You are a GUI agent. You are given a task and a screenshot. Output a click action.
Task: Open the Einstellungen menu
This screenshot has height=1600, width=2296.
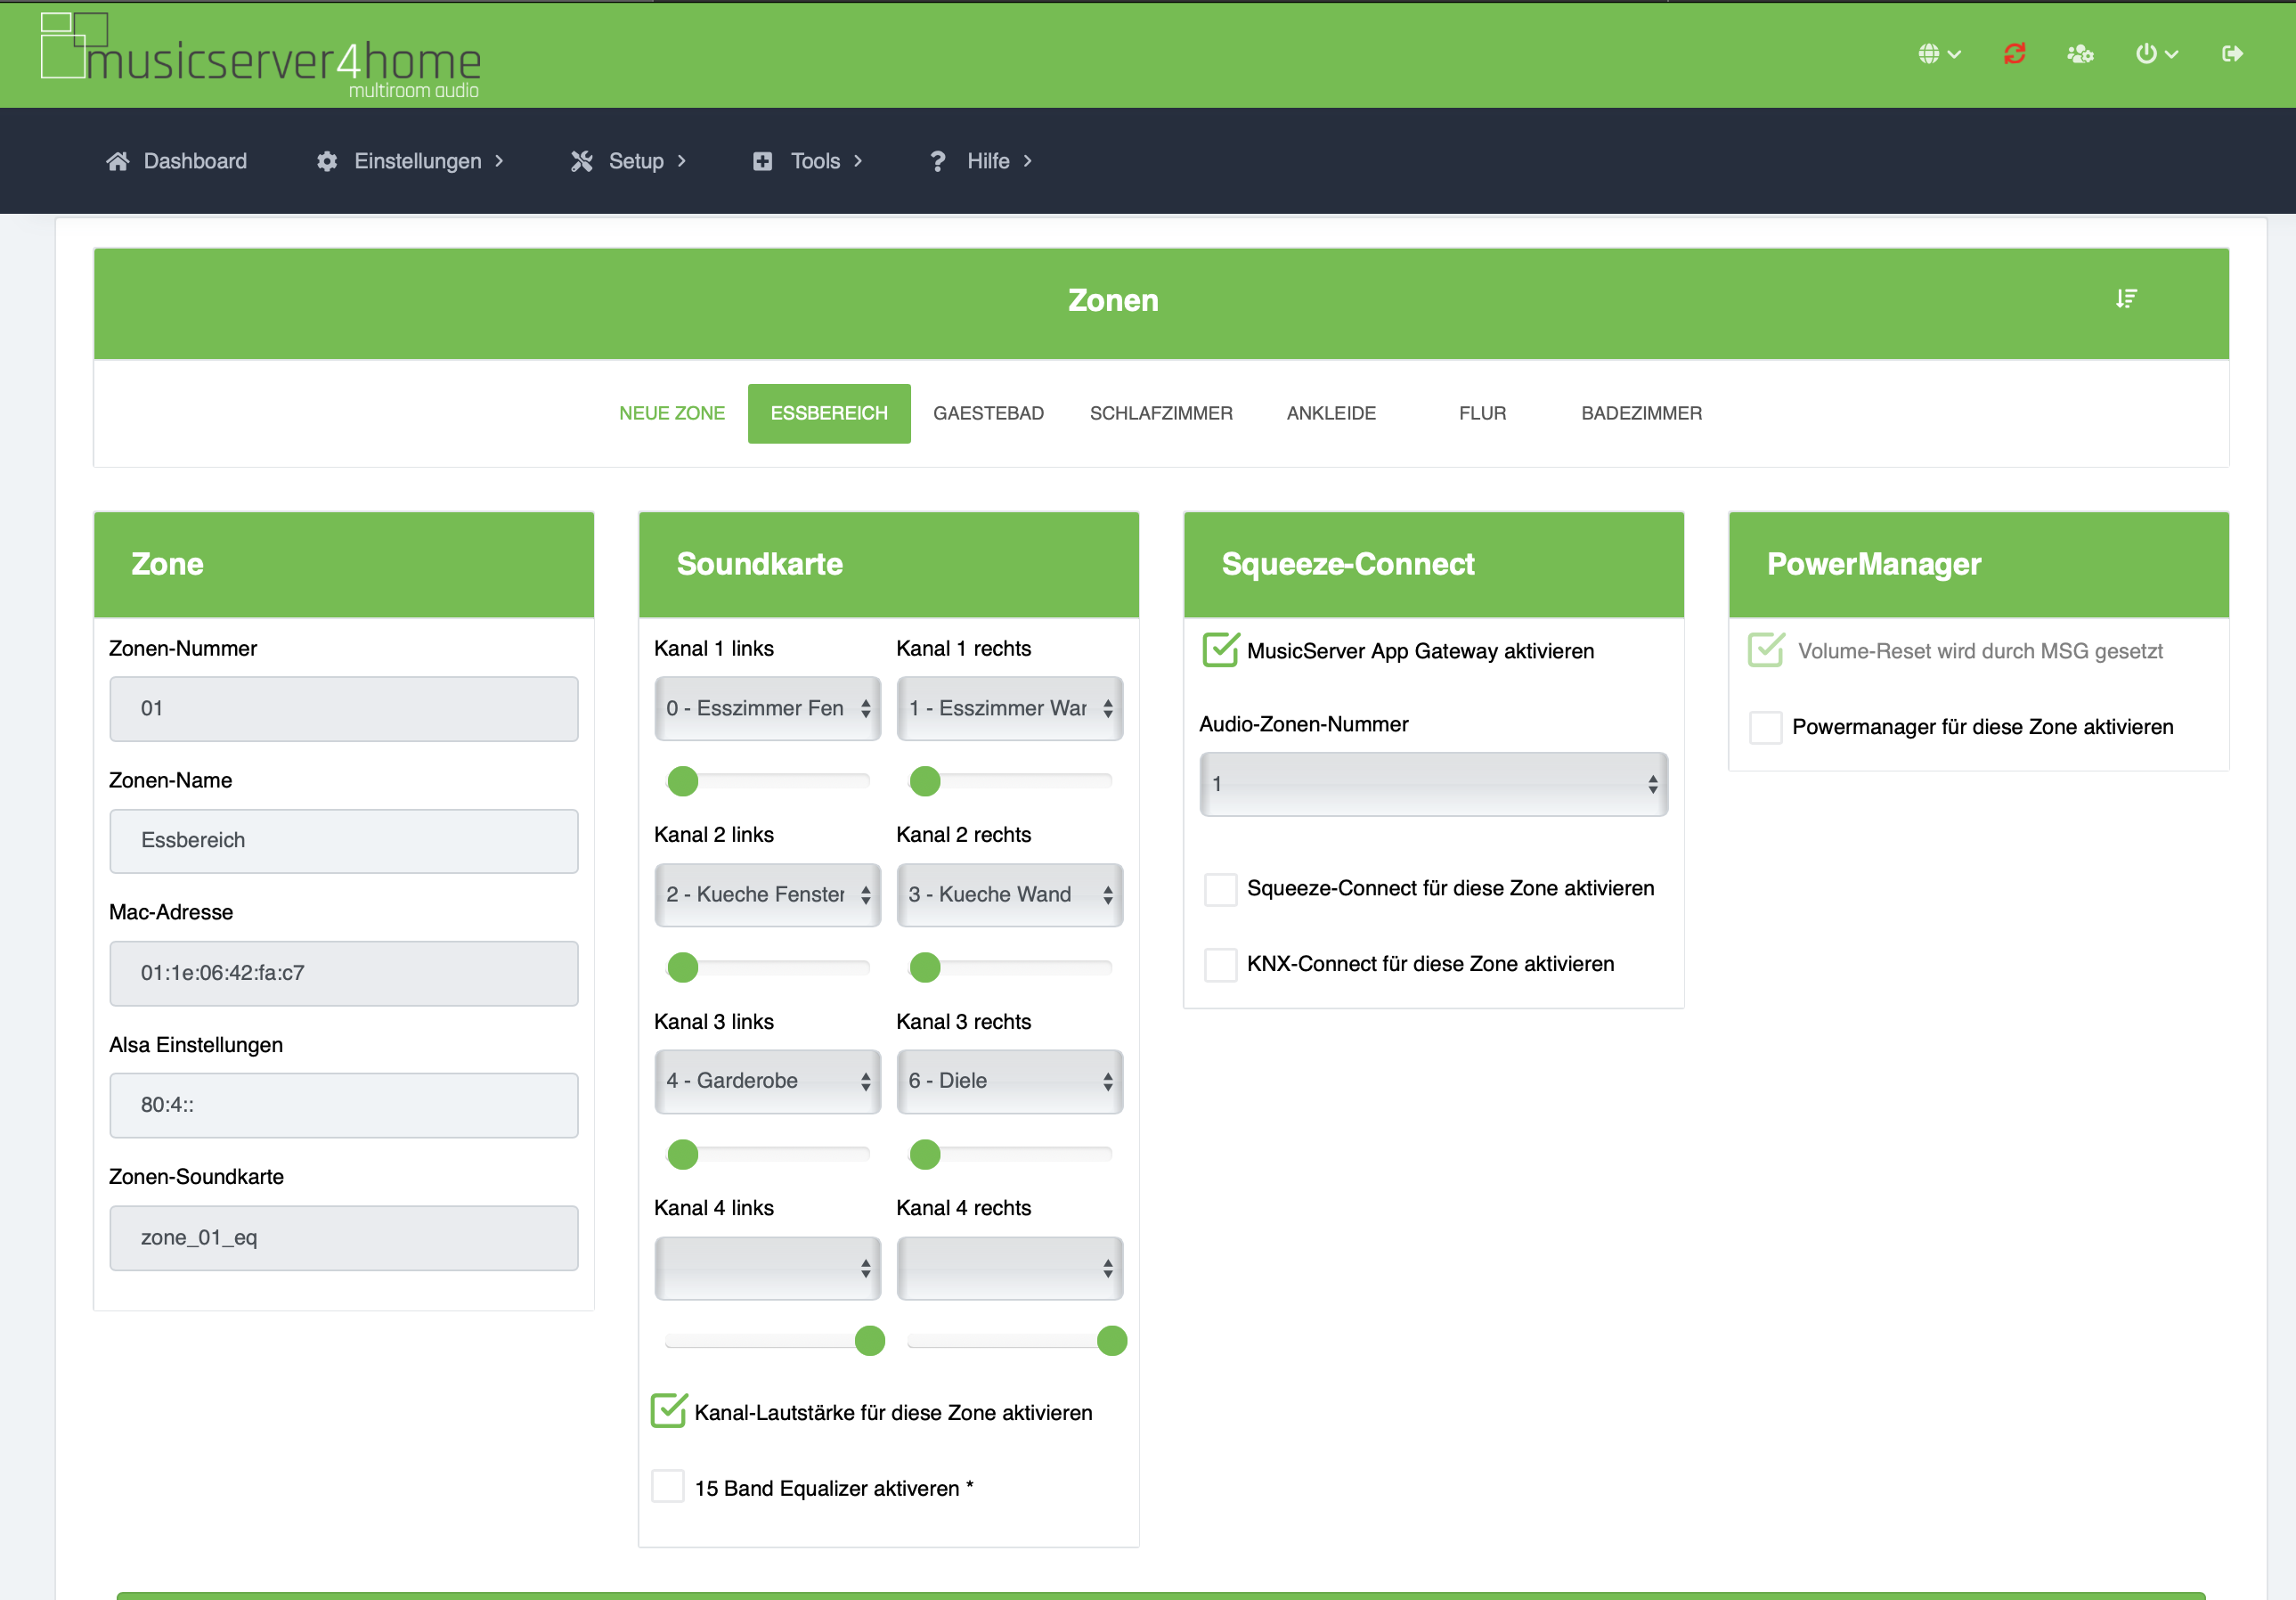pos(417,161)
